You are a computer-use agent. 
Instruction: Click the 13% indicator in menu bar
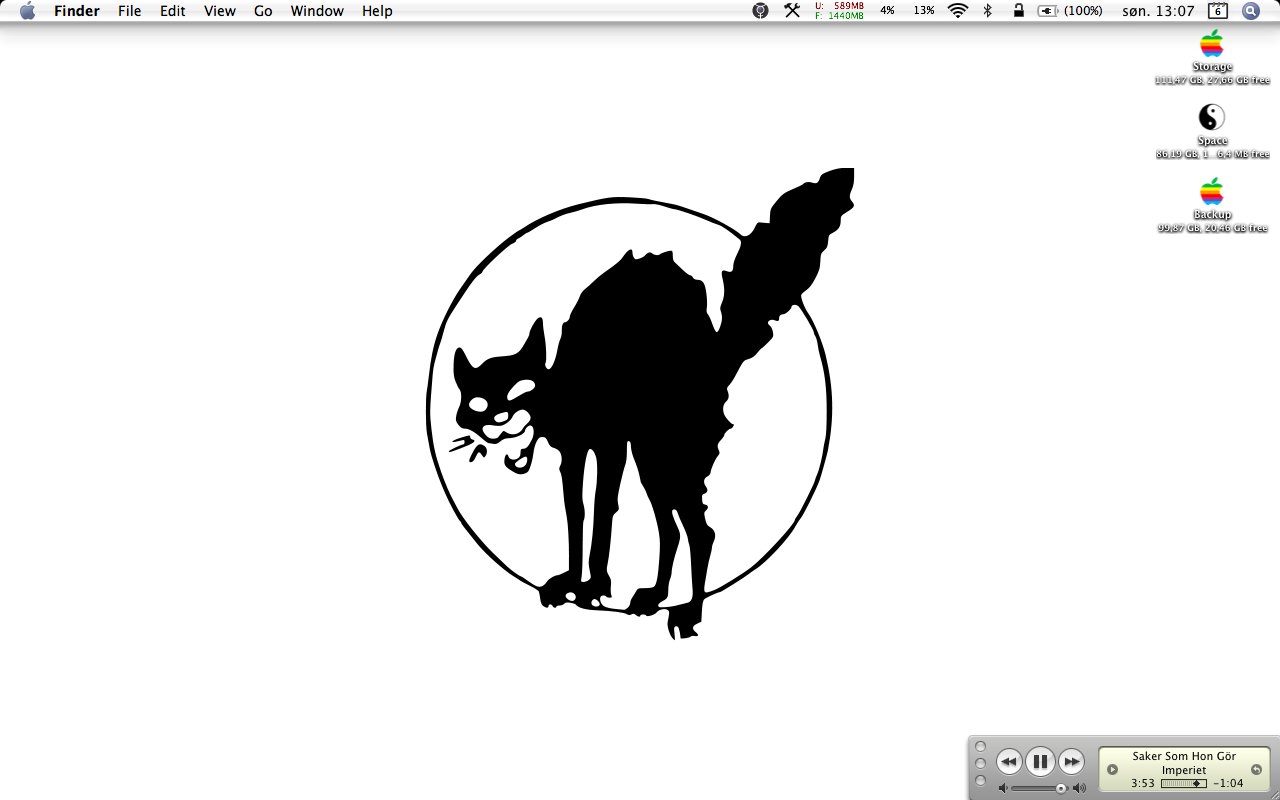(x=924, y=11)
